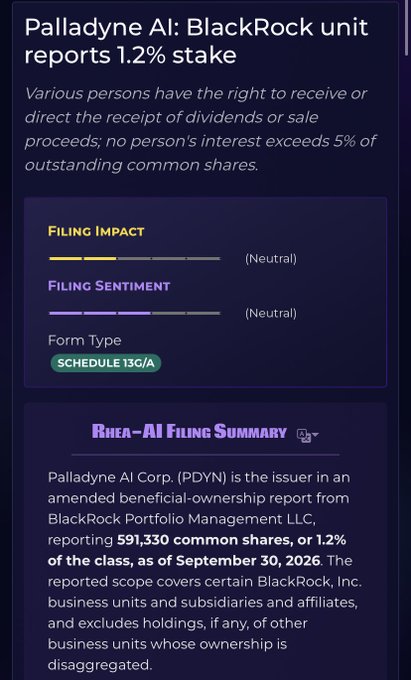Click the yellow Filing Impact rating bar
The width and height of the screenshot is (411, 680).
[x=135, y=258]
